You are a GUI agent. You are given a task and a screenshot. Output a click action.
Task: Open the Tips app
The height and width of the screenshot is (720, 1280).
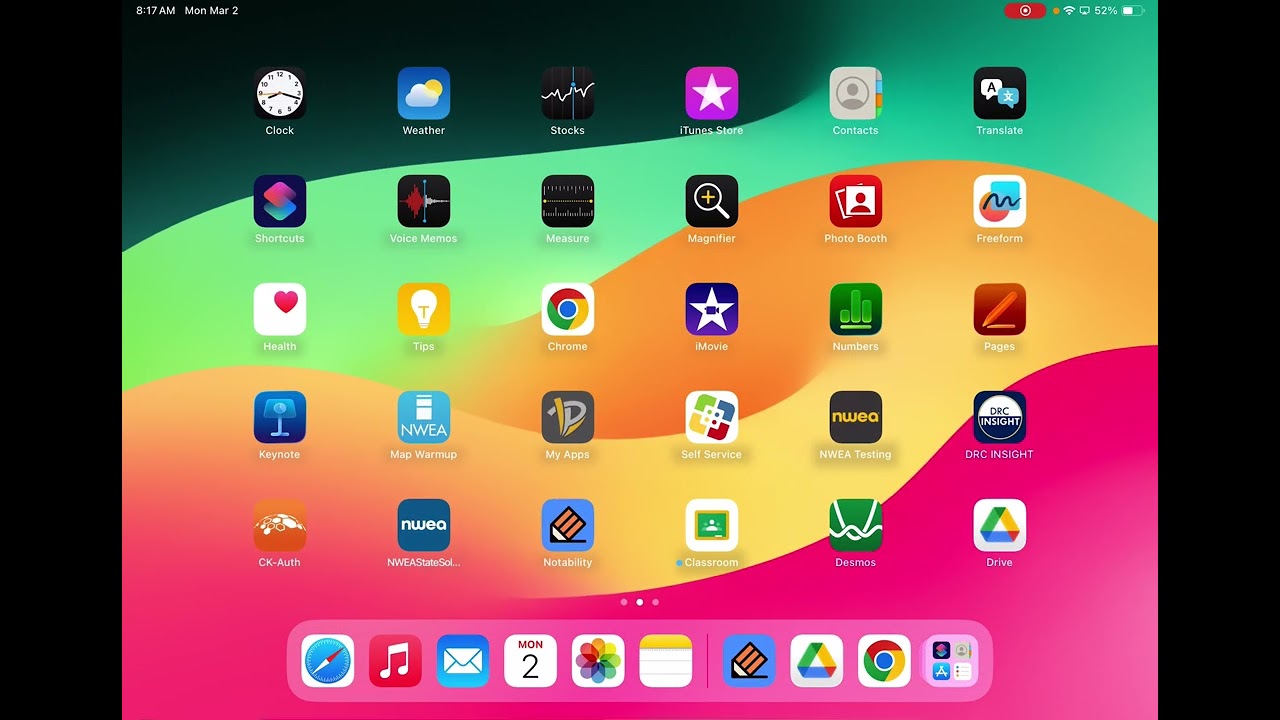[x=424, y=309]
